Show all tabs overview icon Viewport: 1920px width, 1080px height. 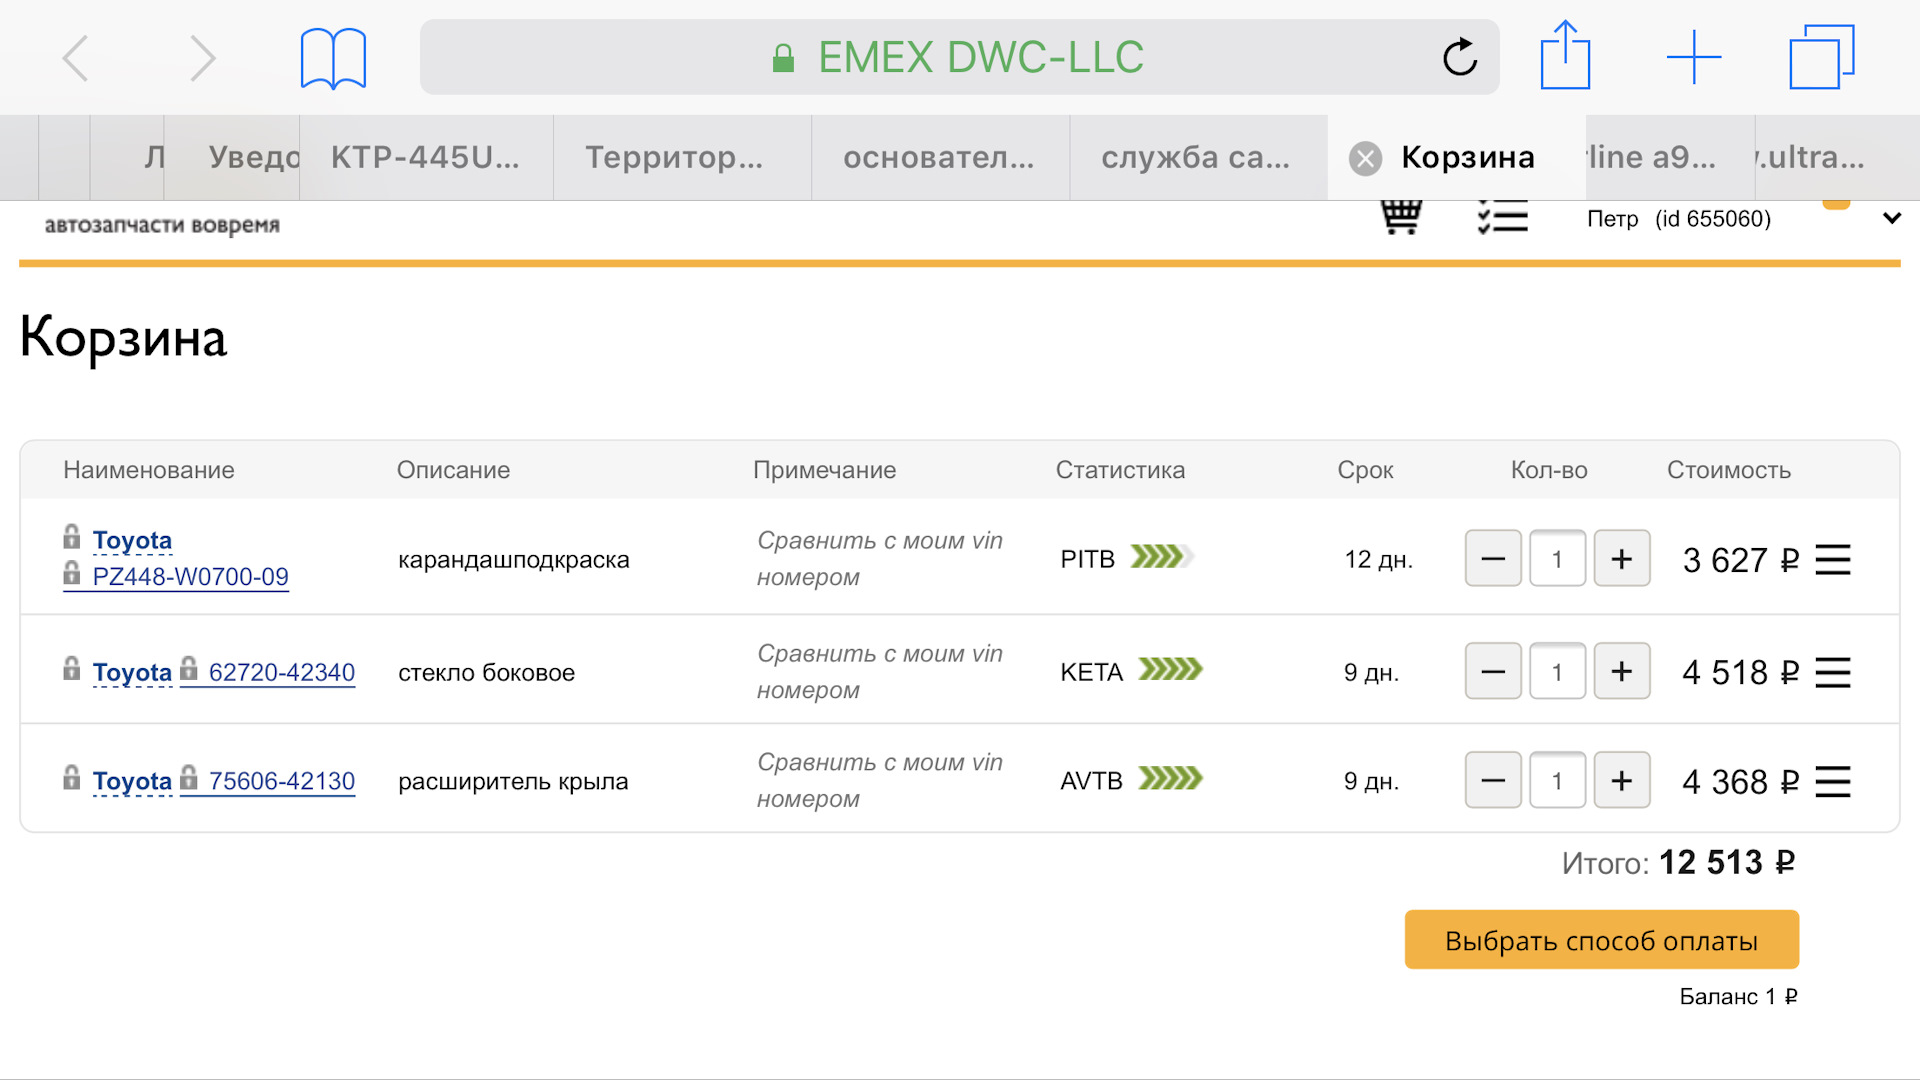coord(1821,57)
